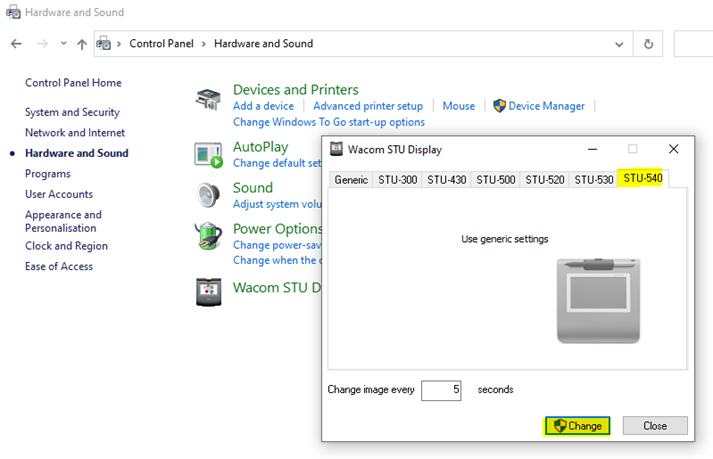Click the Wacom STU Display tablet icon
The image size is (713, 459).
[209, 292]
